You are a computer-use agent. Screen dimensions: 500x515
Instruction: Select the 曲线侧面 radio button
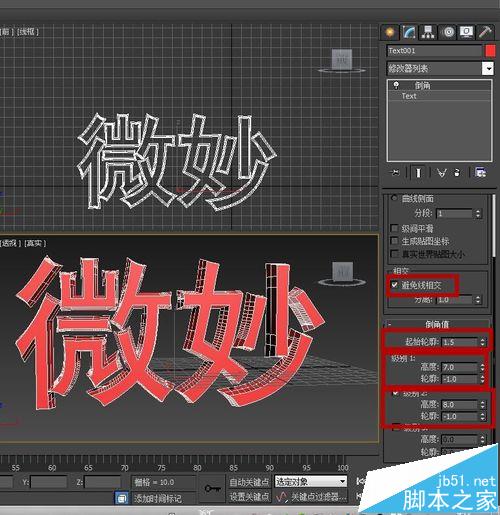point(394,198)
